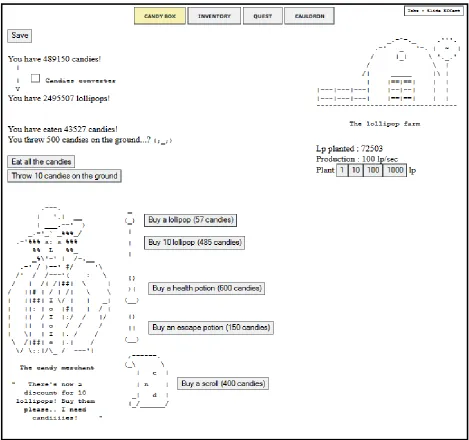Image resolution: width=469 pixels, height=440 pixels.
Task: Click 'The candy merchant' caption
Action: coord(57,368)
